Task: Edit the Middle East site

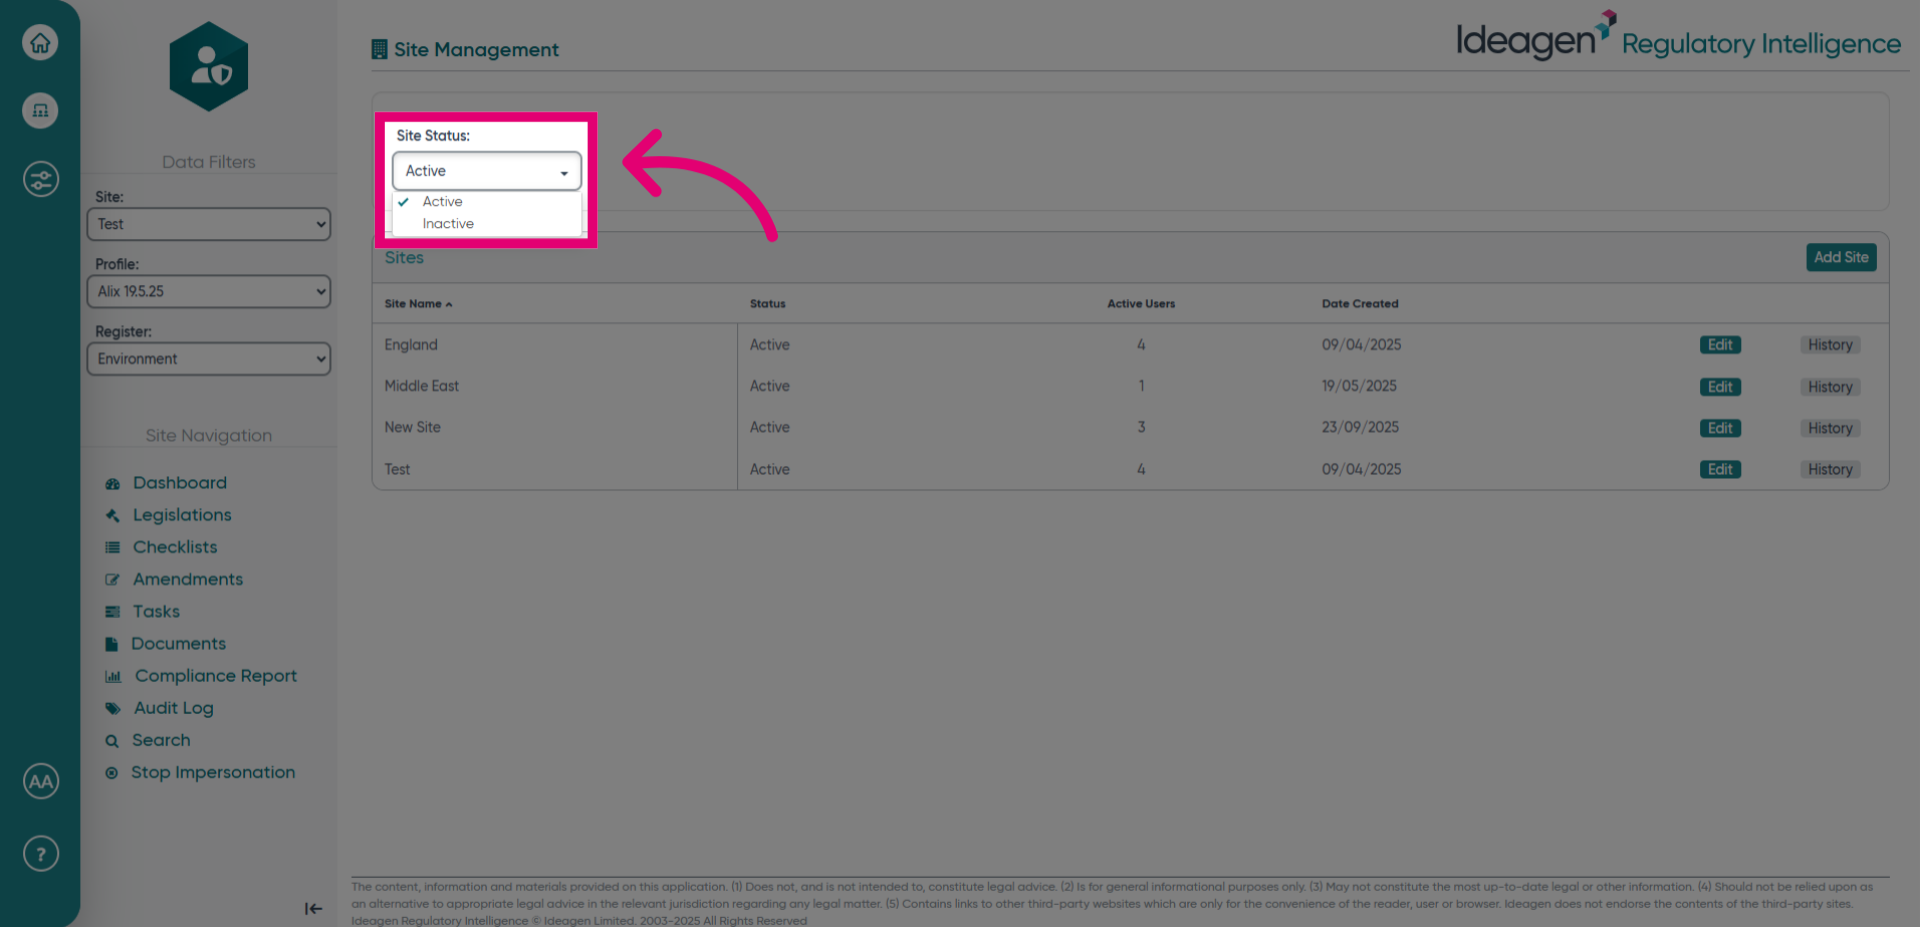Action: [1720, 387]
